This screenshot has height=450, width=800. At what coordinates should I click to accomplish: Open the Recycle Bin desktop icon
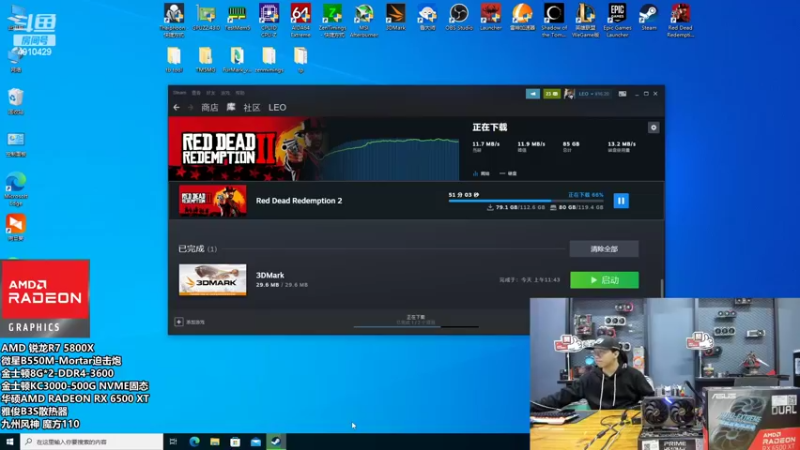pos(16,101)
